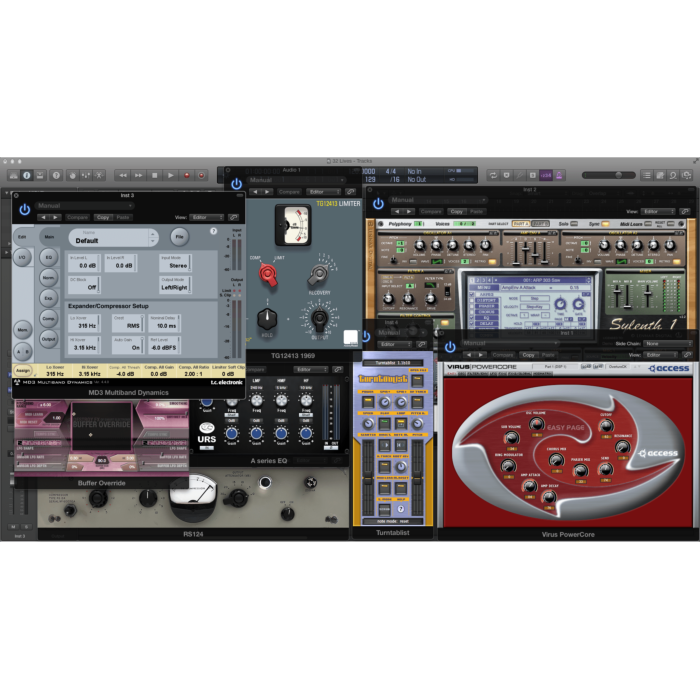Adjust the master volume slider in Logic toolbar
This screenshot has height=700, width=700.
tap(609, 175)
